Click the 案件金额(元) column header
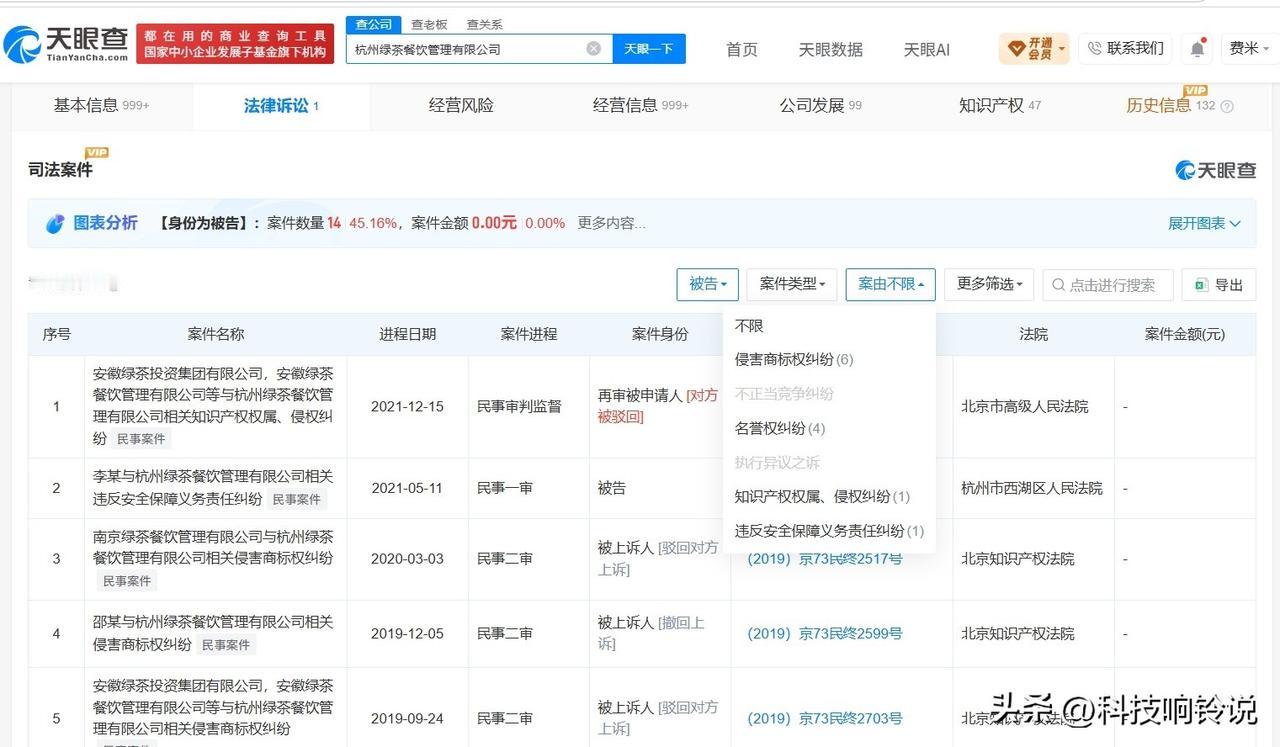This screenshot has height=747, width=1280. point(1184,334)
